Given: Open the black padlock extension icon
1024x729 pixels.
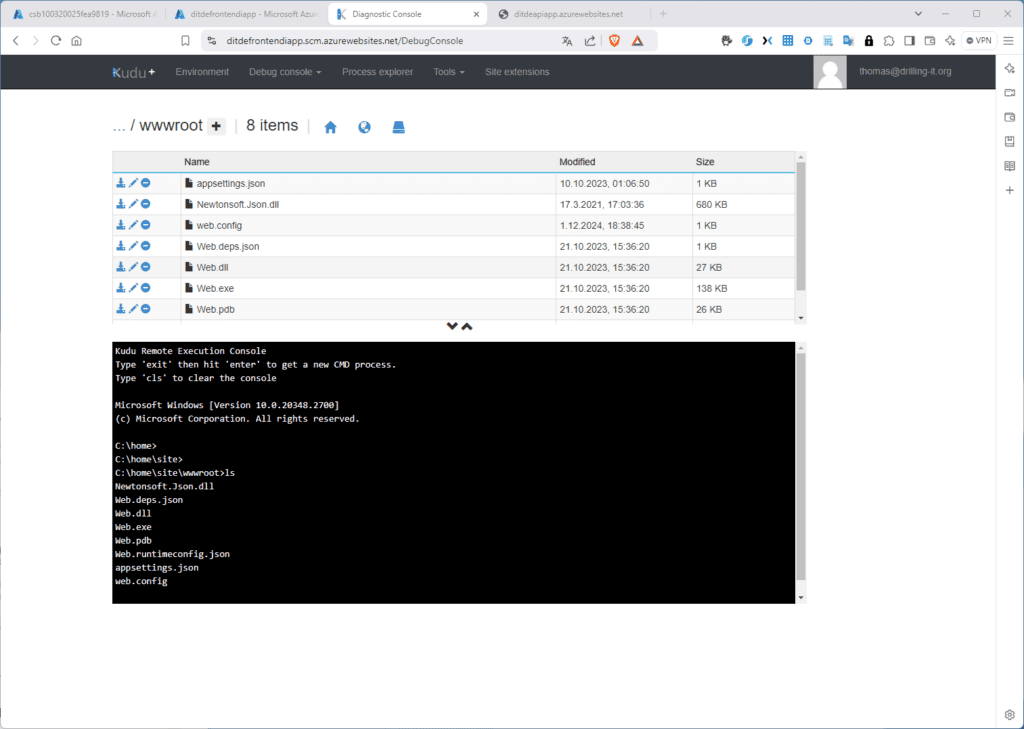Looking at the screenshot, I should (869, 40).
